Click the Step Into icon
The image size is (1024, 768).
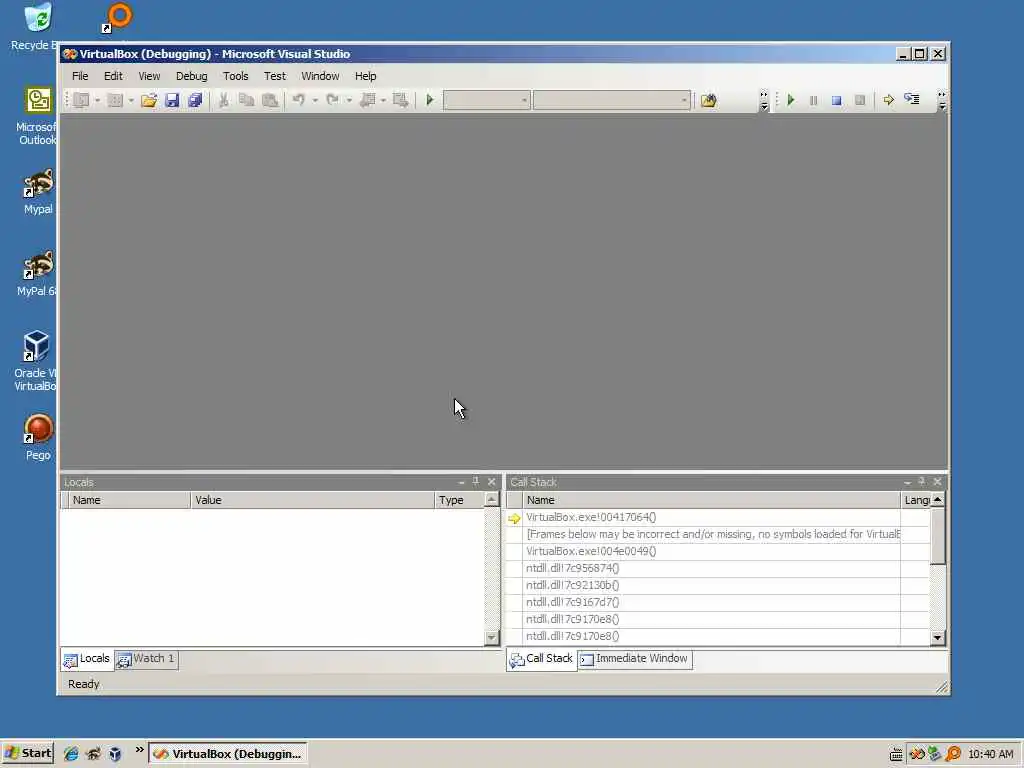[x=912, y=100]
